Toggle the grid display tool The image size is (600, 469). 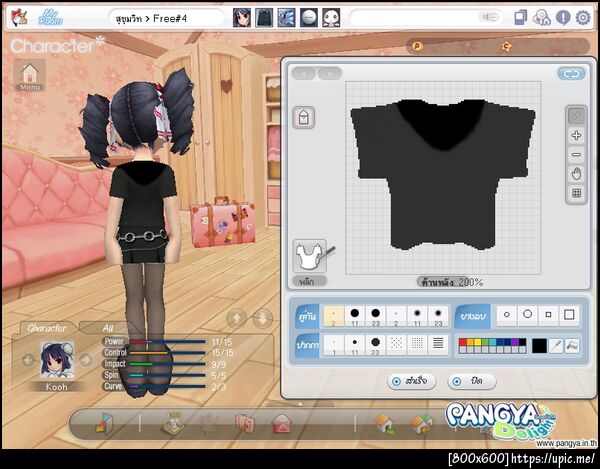point(576,193)
